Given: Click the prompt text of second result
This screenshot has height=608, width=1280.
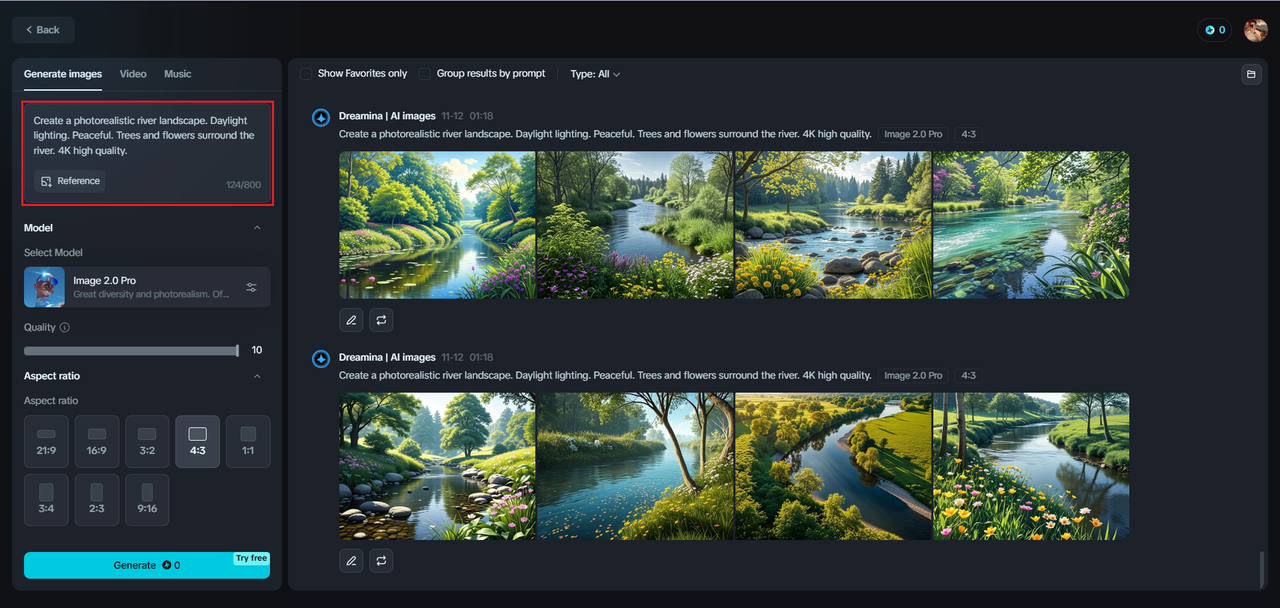Looking at the screenshot, I should [x=605, y=375].
